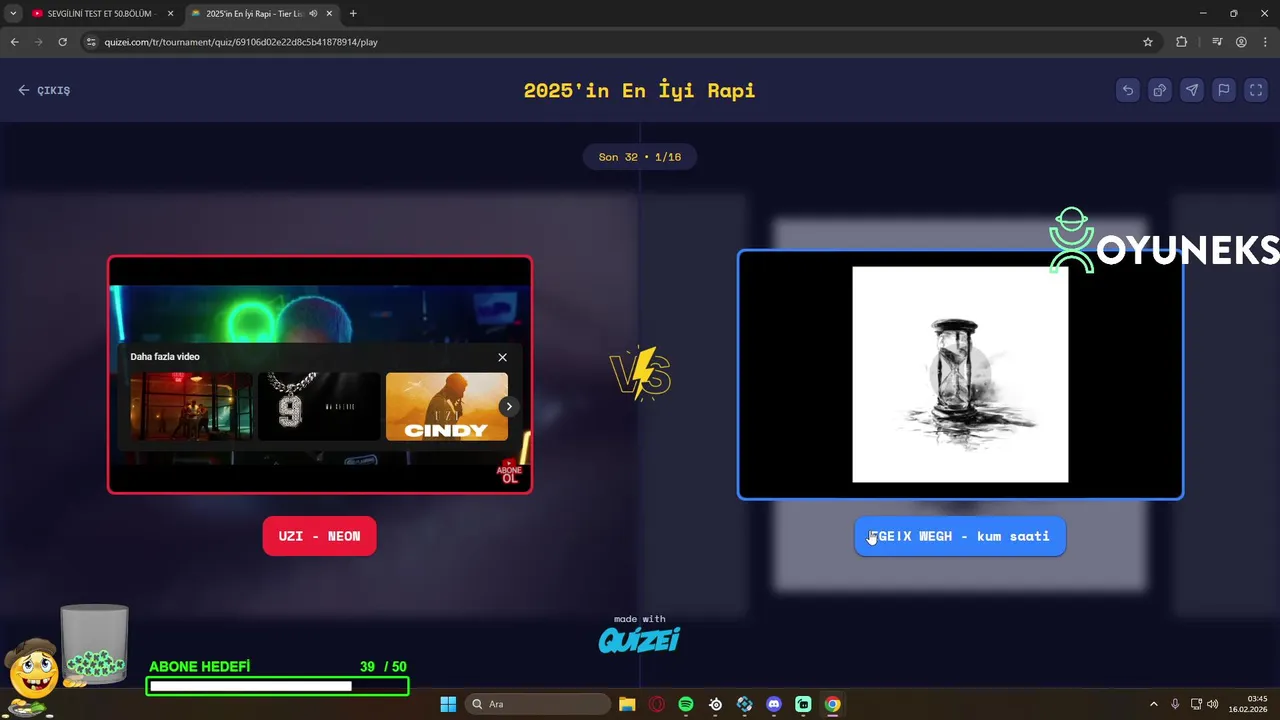1280x720 pixels.
Task: Go forward one page in Chrome
Action: click(38, 42)
